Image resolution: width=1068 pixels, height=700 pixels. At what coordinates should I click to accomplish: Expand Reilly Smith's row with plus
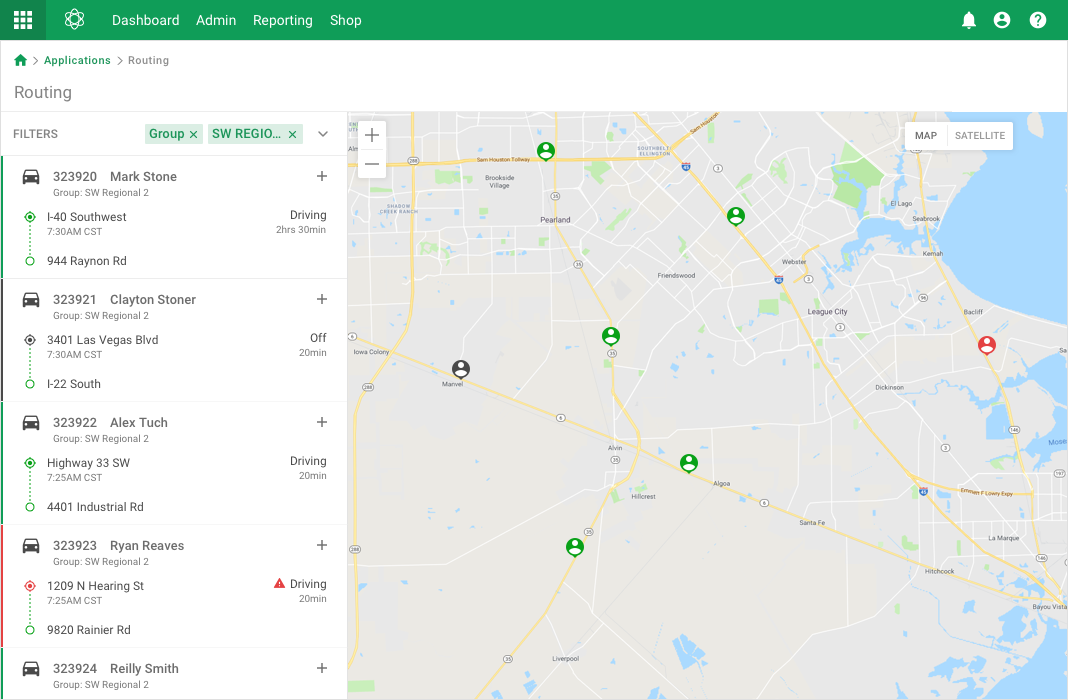(x=322, y=668)
